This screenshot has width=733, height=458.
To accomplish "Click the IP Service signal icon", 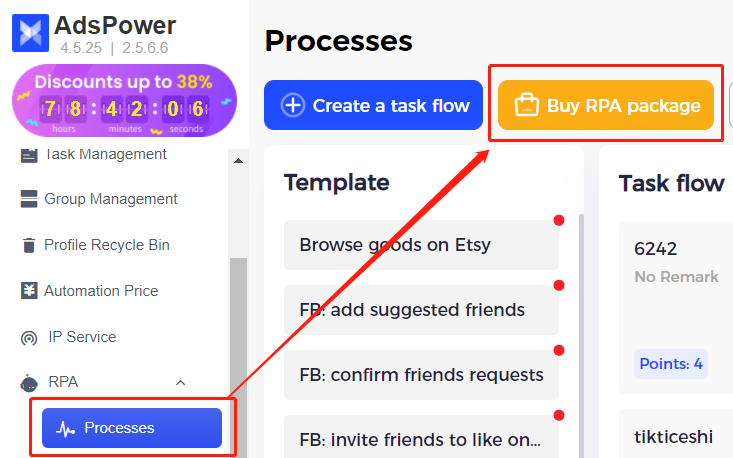I will pos(28,337).
